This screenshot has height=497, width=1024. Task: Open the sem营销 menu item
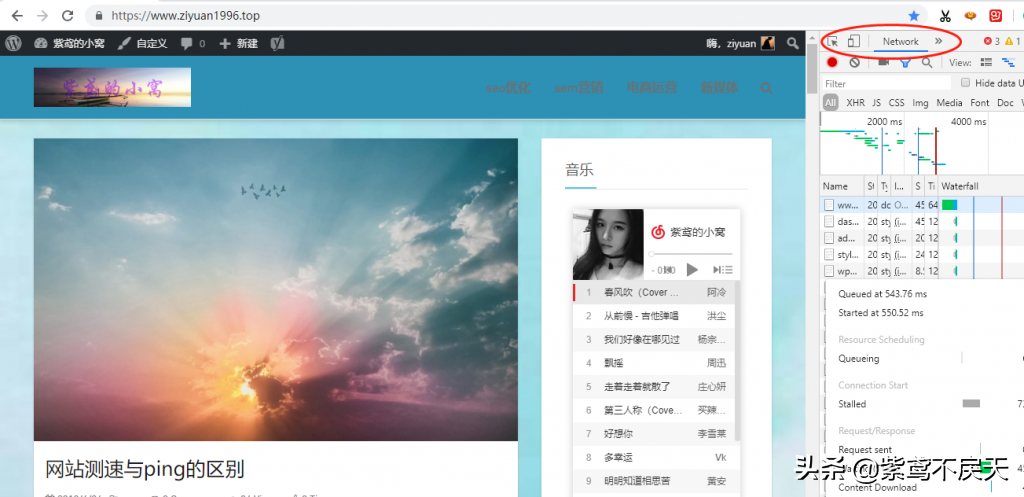[579, 88]
